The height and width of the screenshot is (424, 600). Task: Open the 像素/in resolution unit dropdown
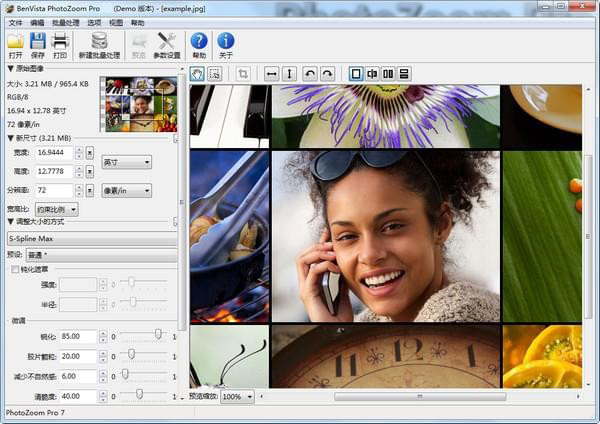pyautogui.click(x=126, y=190)
